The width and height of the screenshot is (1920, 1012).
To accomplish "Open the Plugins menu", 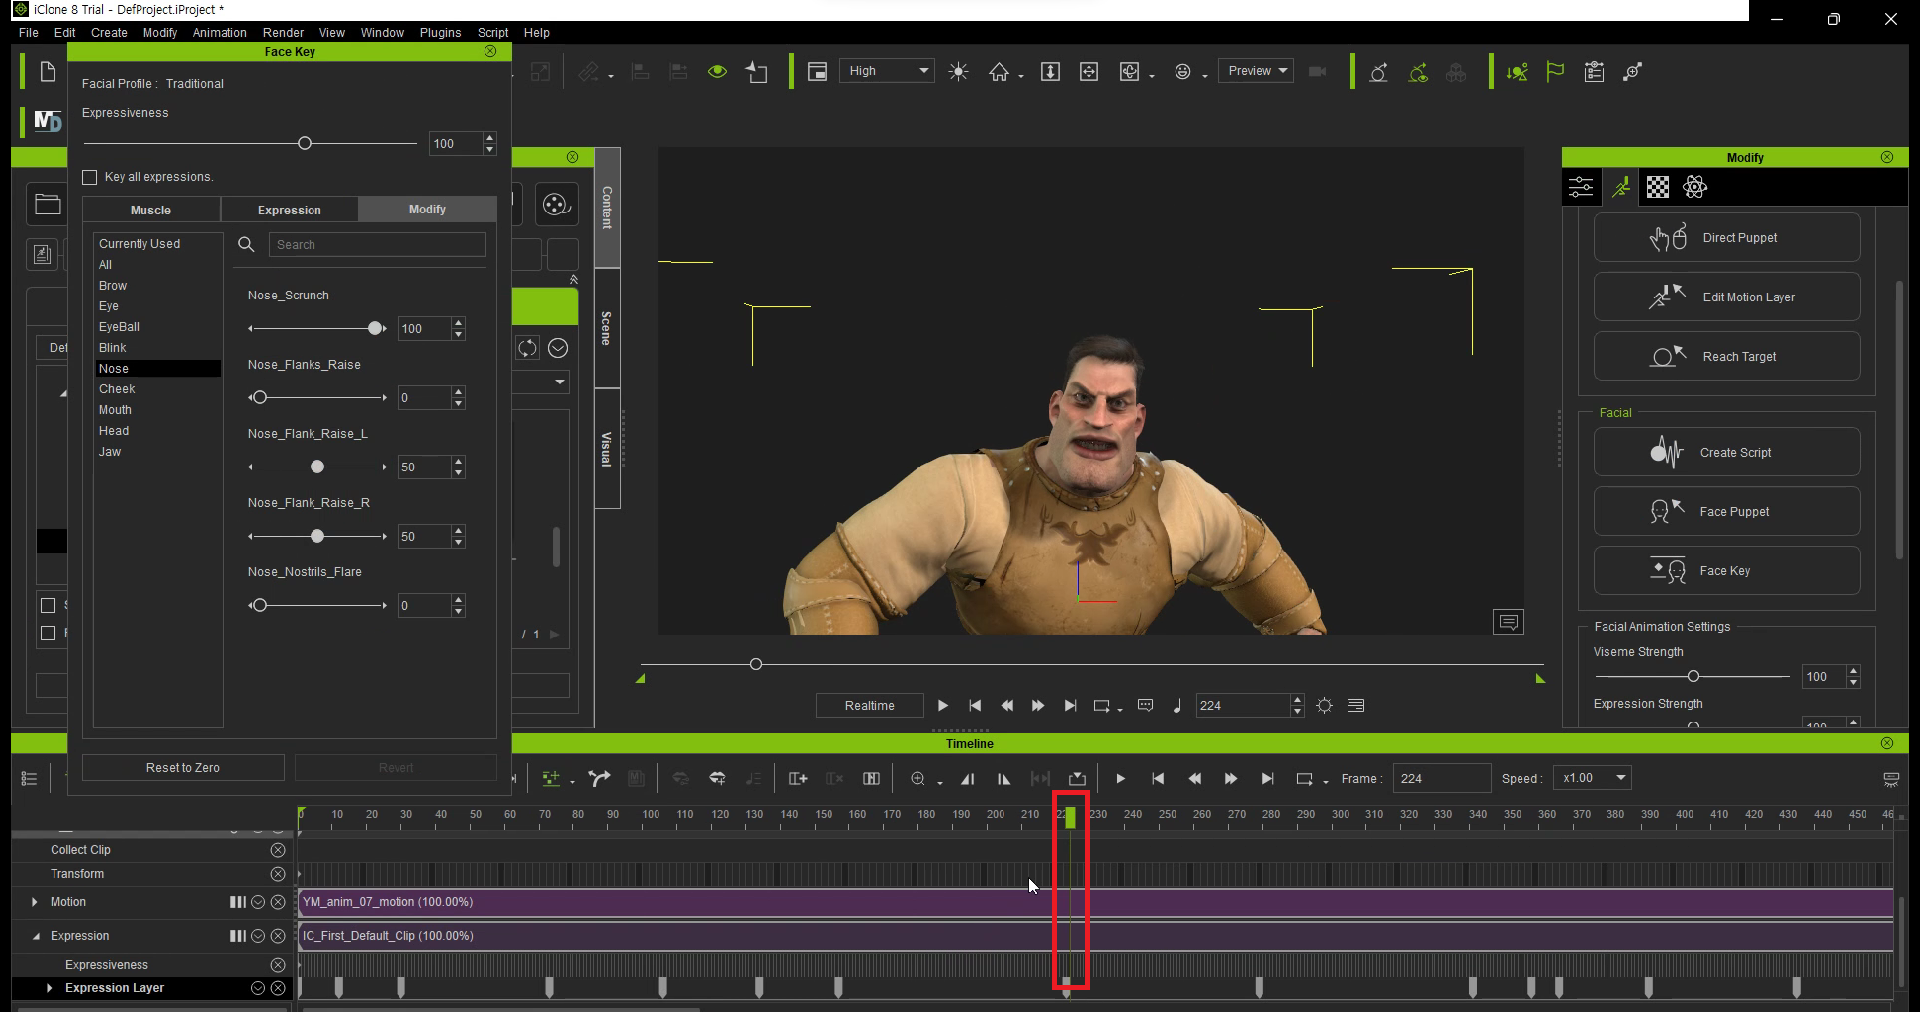I will tap(440, 33).
